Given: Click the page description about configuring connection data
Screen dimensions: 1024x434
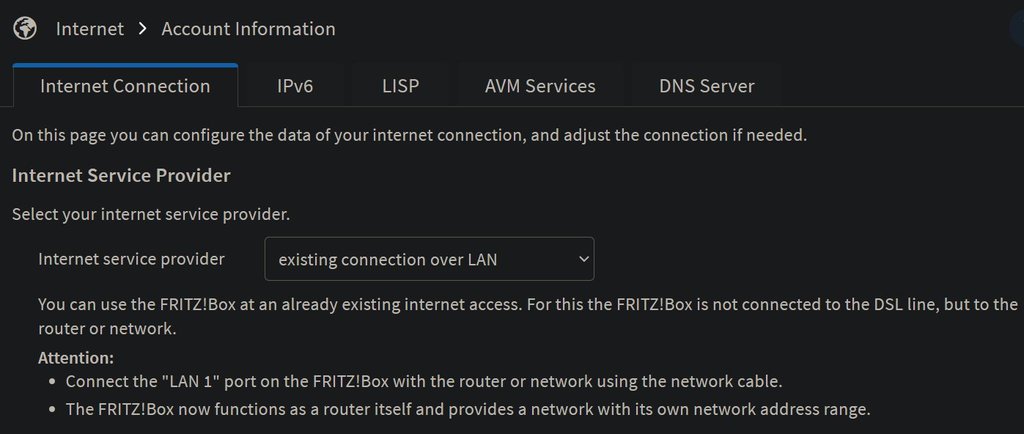Looking at the screenshot, I should tap(410, 136).
